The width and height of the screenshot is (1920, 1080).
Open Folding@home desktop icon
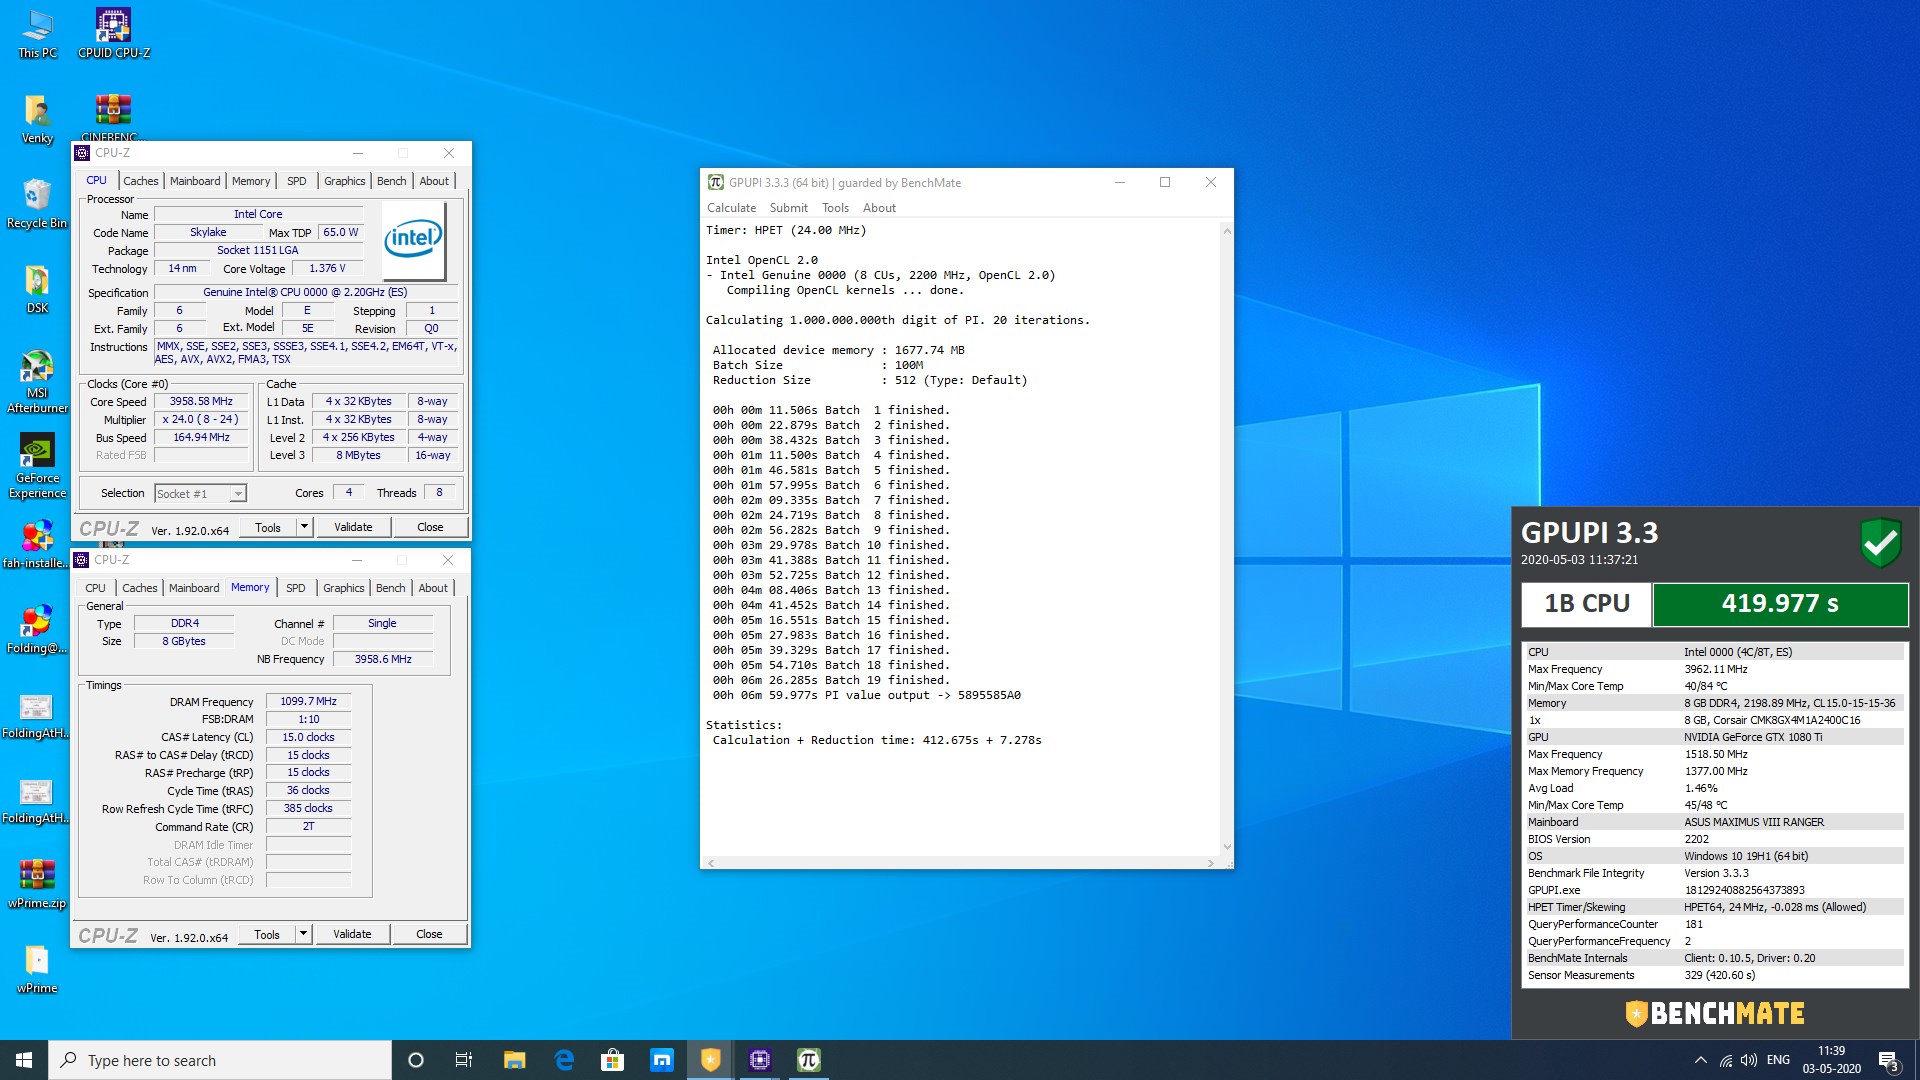[37, 629]
